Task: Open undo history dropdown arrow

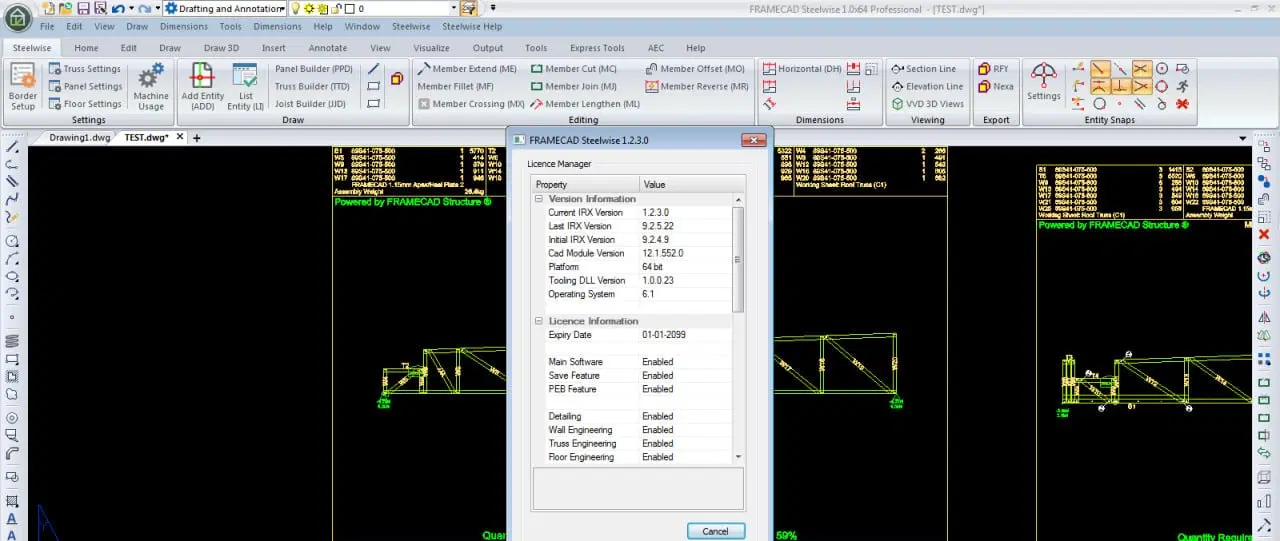Action: coord(130,8)
